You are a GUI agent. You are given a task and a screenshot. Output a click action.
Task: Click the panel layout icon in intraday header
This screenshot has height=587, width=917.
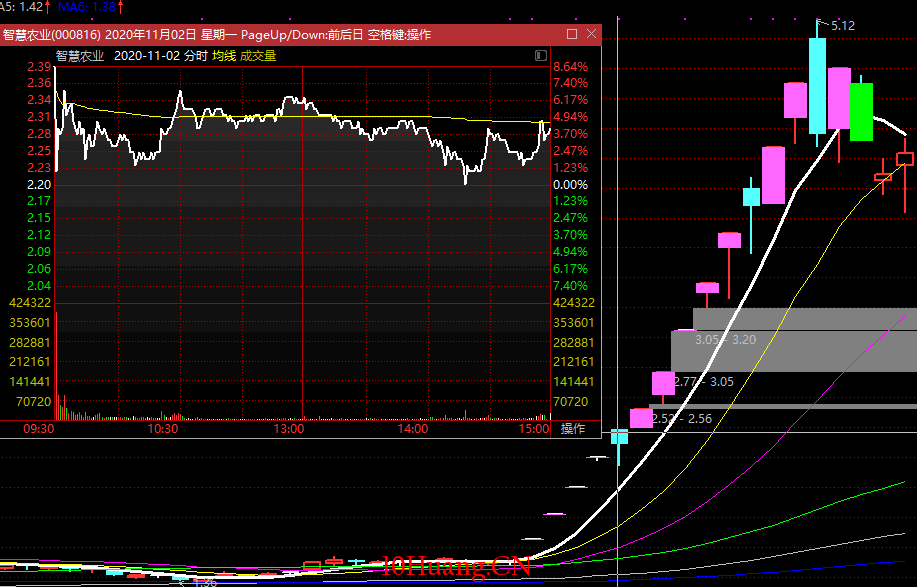coord(541,56)
